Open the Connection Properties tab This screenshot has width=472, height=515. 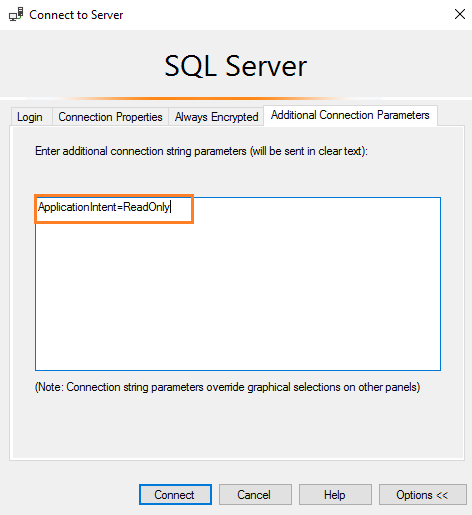110,117
